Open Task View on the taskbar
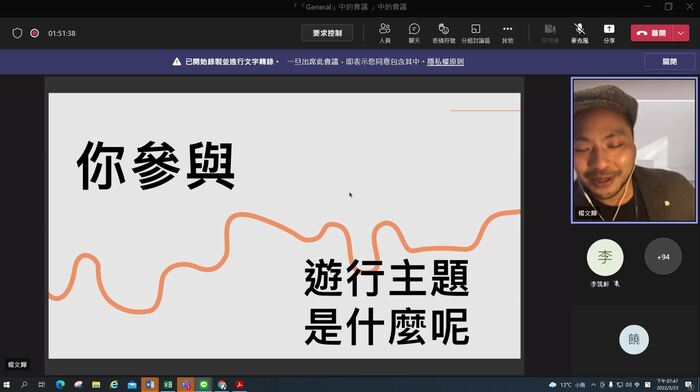 click(x=42, y=384)
